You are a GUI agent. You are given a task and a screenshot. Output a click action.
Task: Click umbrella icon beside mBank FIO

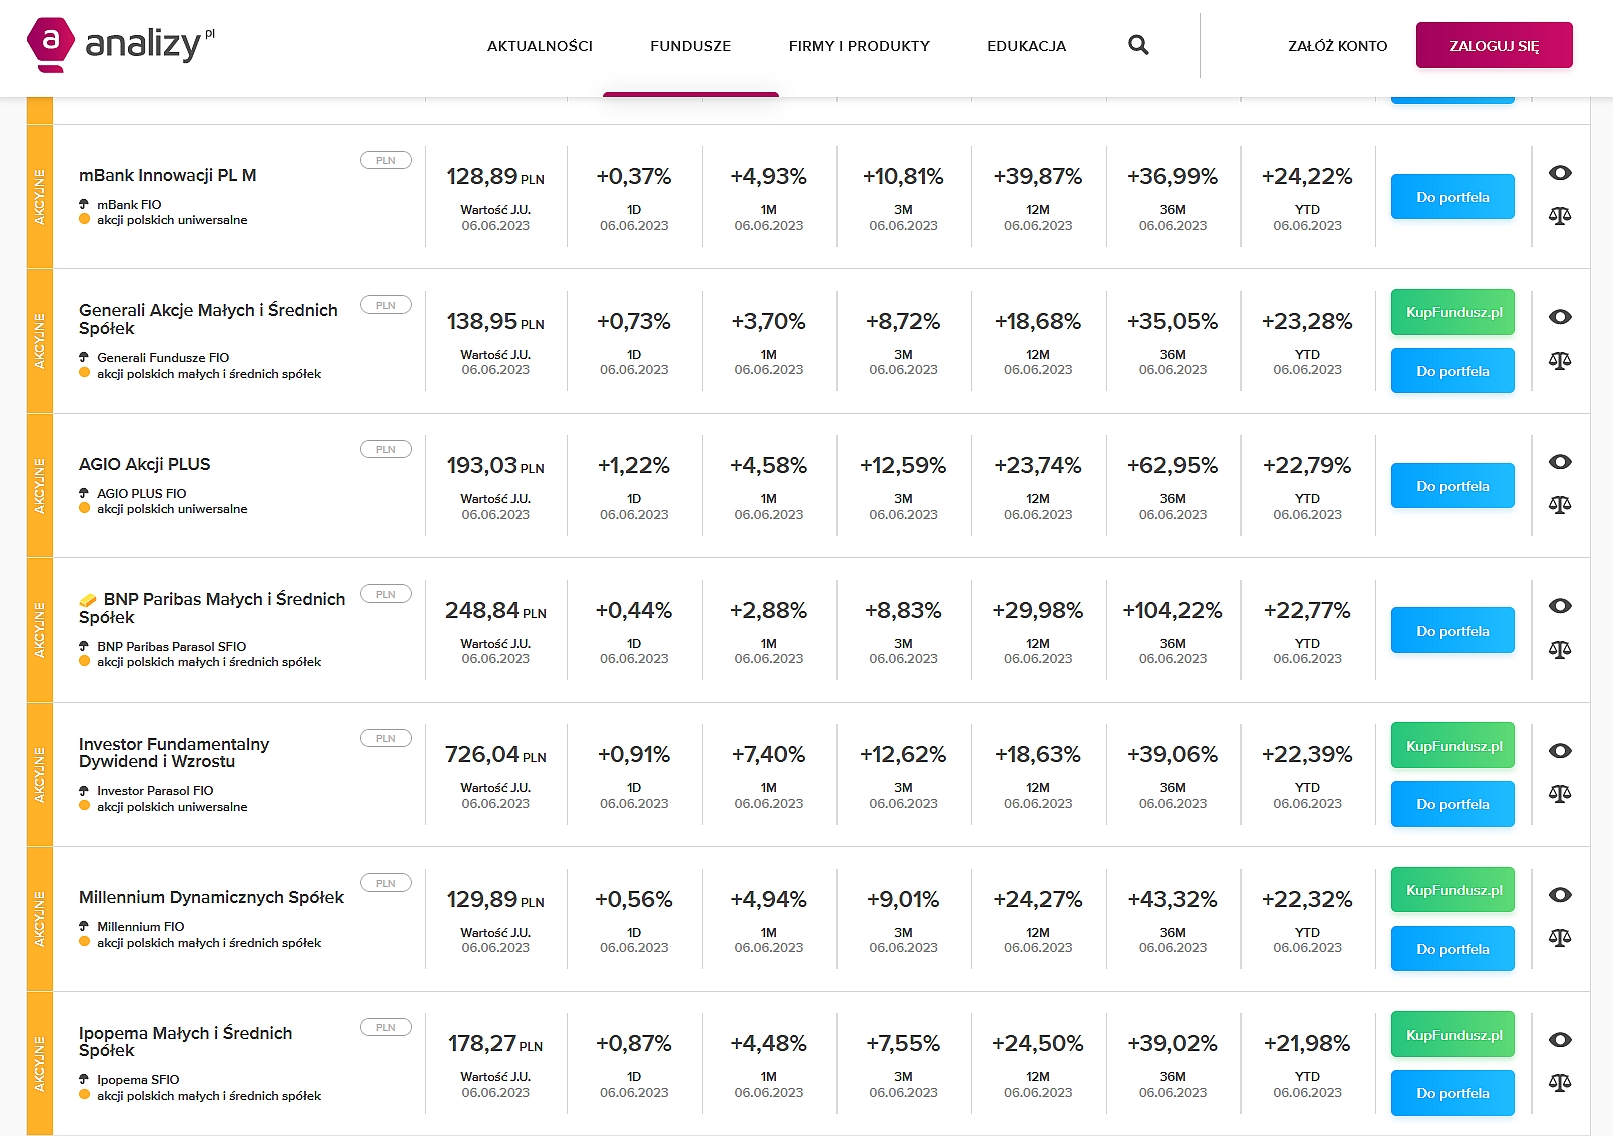84,204
